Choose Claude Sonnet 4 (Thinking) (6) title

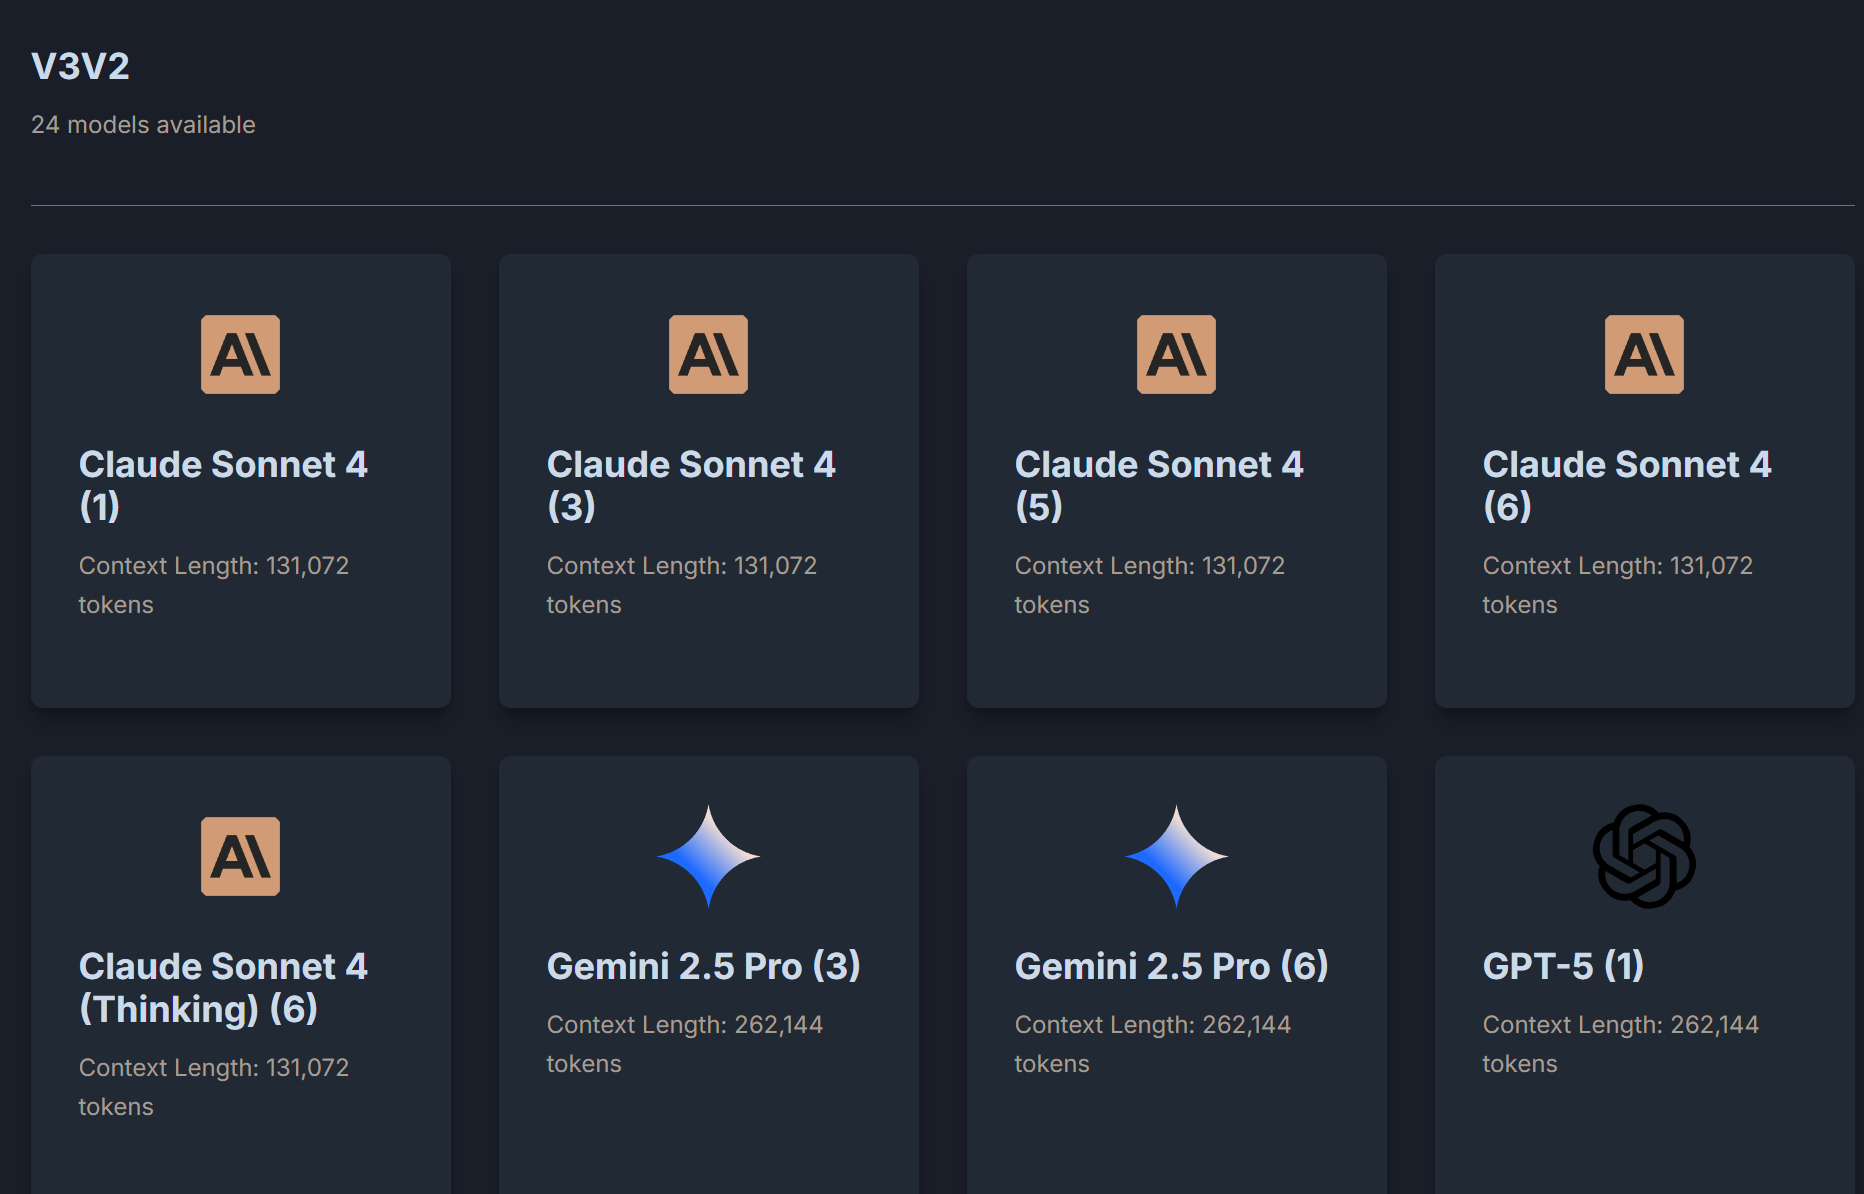click(x=223, y=987)
